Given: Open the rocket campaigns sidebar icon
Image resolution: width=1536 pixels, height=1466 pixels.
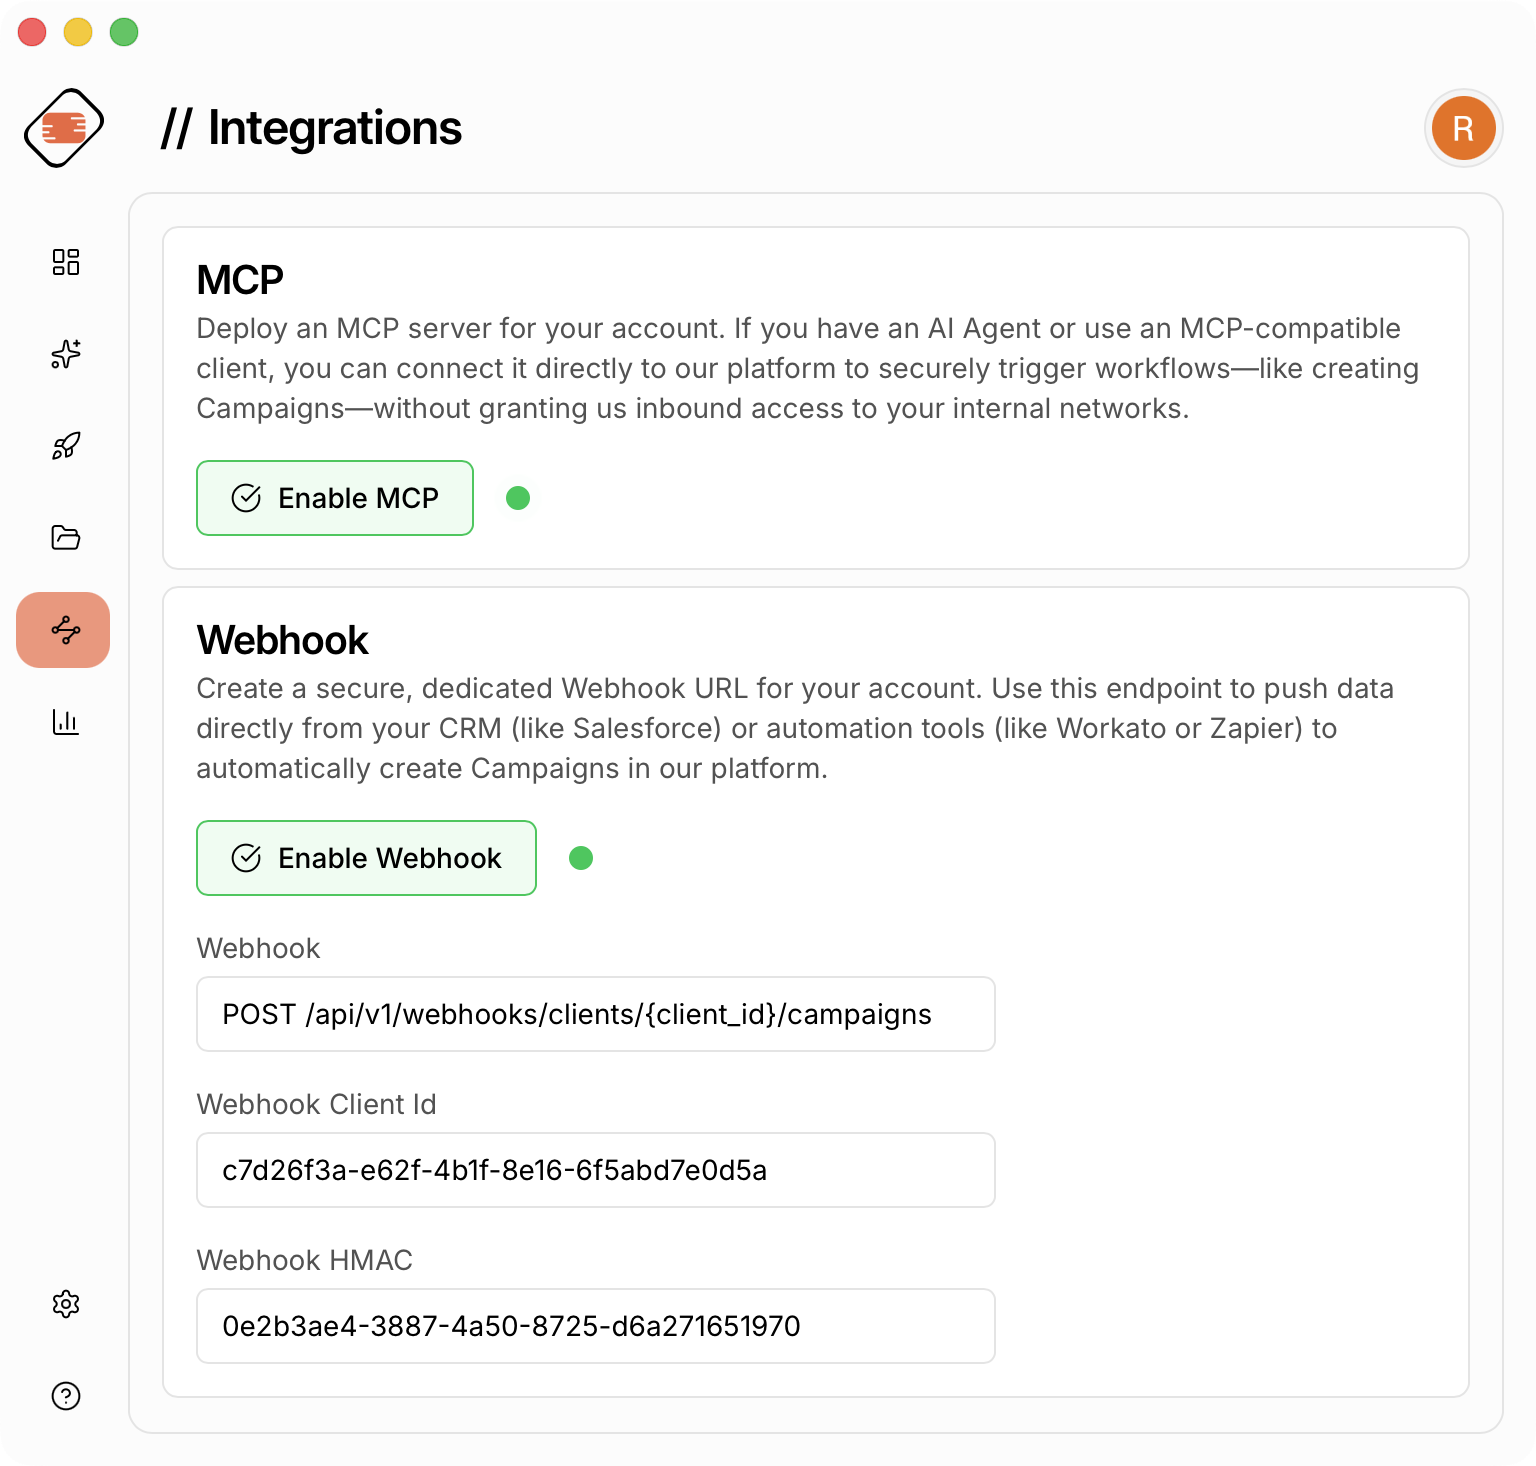Looking at the screenshot, I should point(66,446).
